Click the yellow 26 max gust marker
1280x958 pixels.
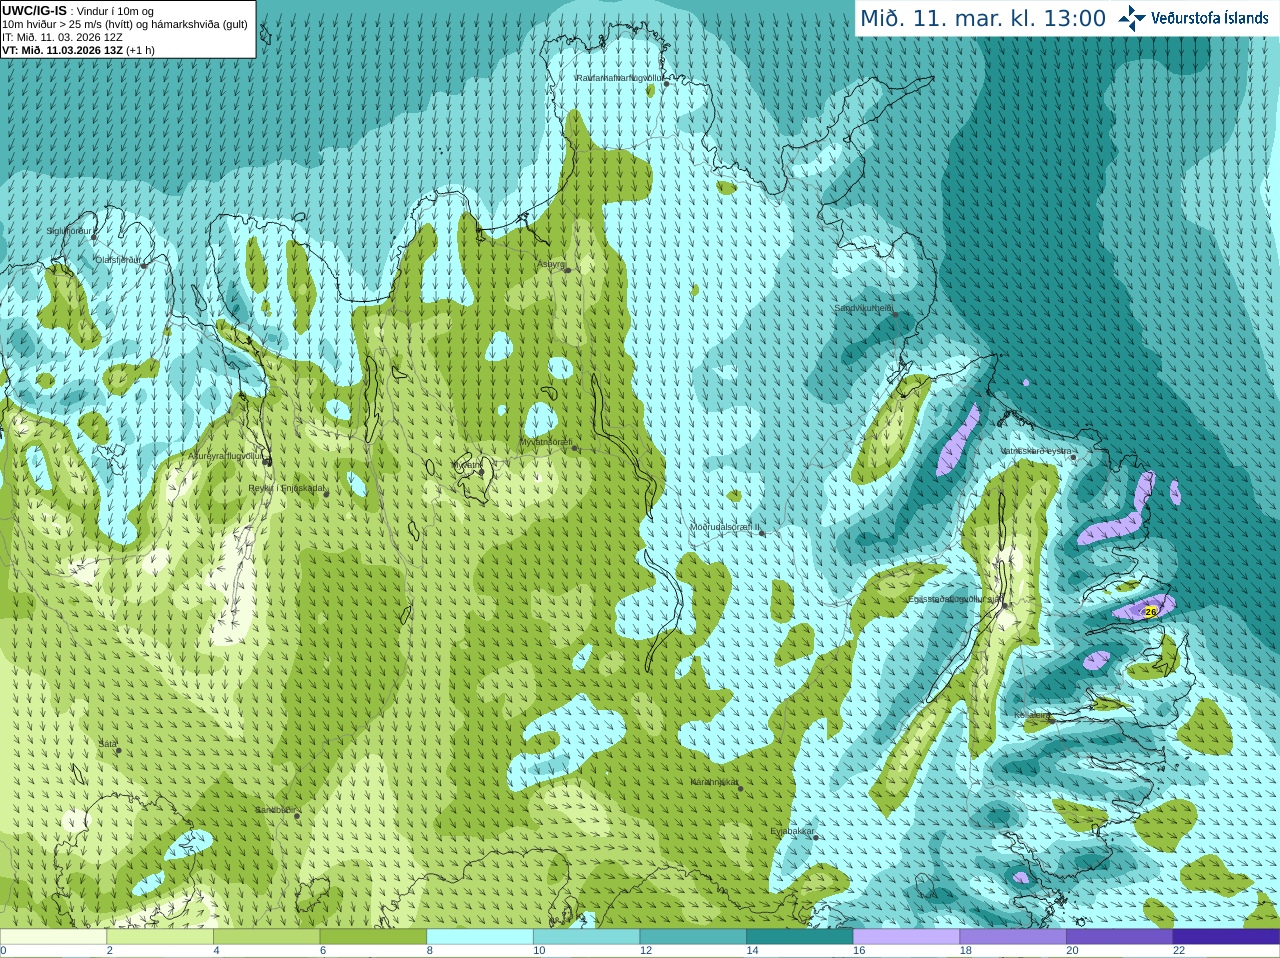1150,611
